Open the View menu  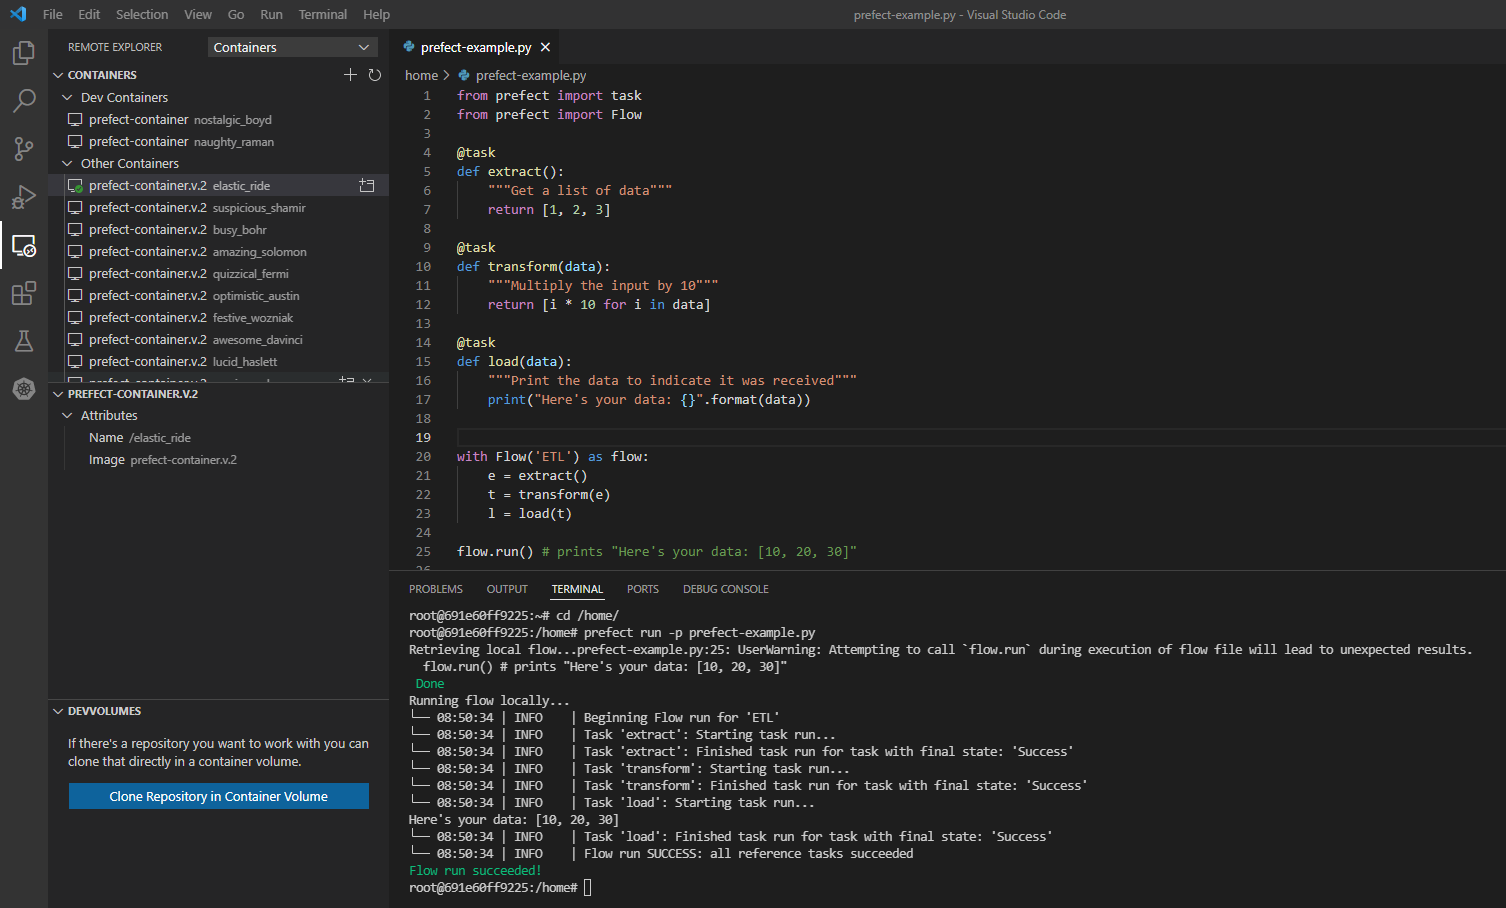coord(198,14)
